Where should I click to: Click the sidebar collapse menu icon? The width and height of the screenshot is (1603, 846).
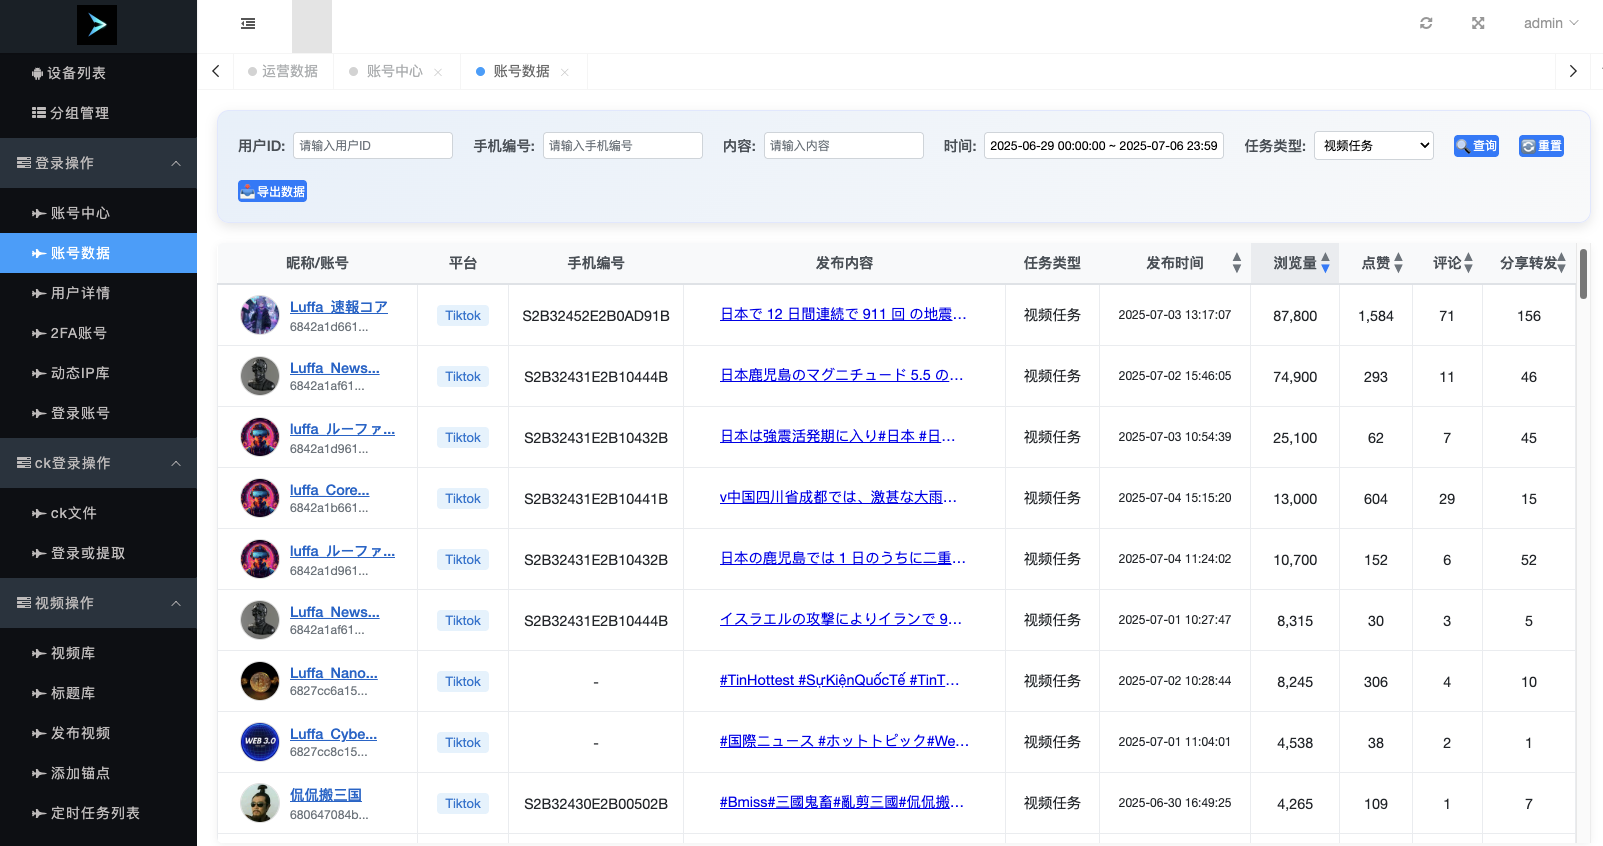pyautogui.click(x=248, y=23)
